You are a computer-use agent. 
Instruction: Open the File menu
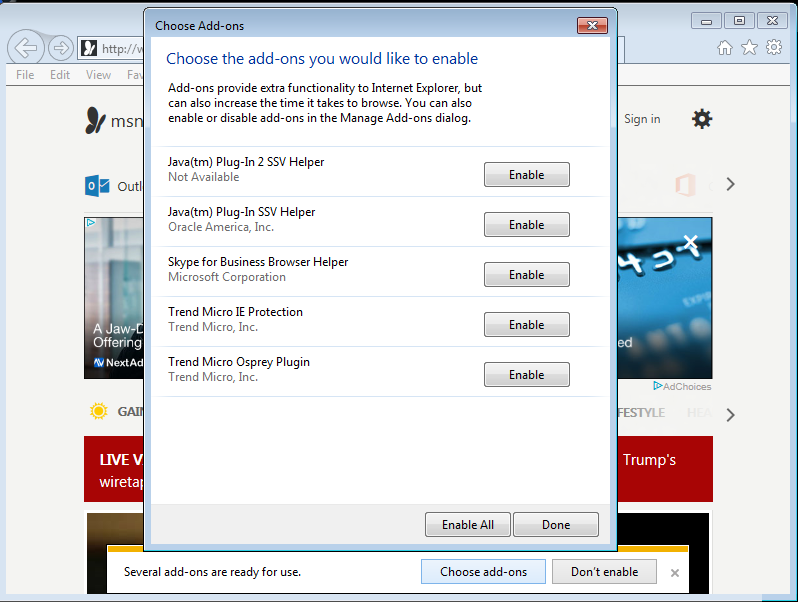25,75
